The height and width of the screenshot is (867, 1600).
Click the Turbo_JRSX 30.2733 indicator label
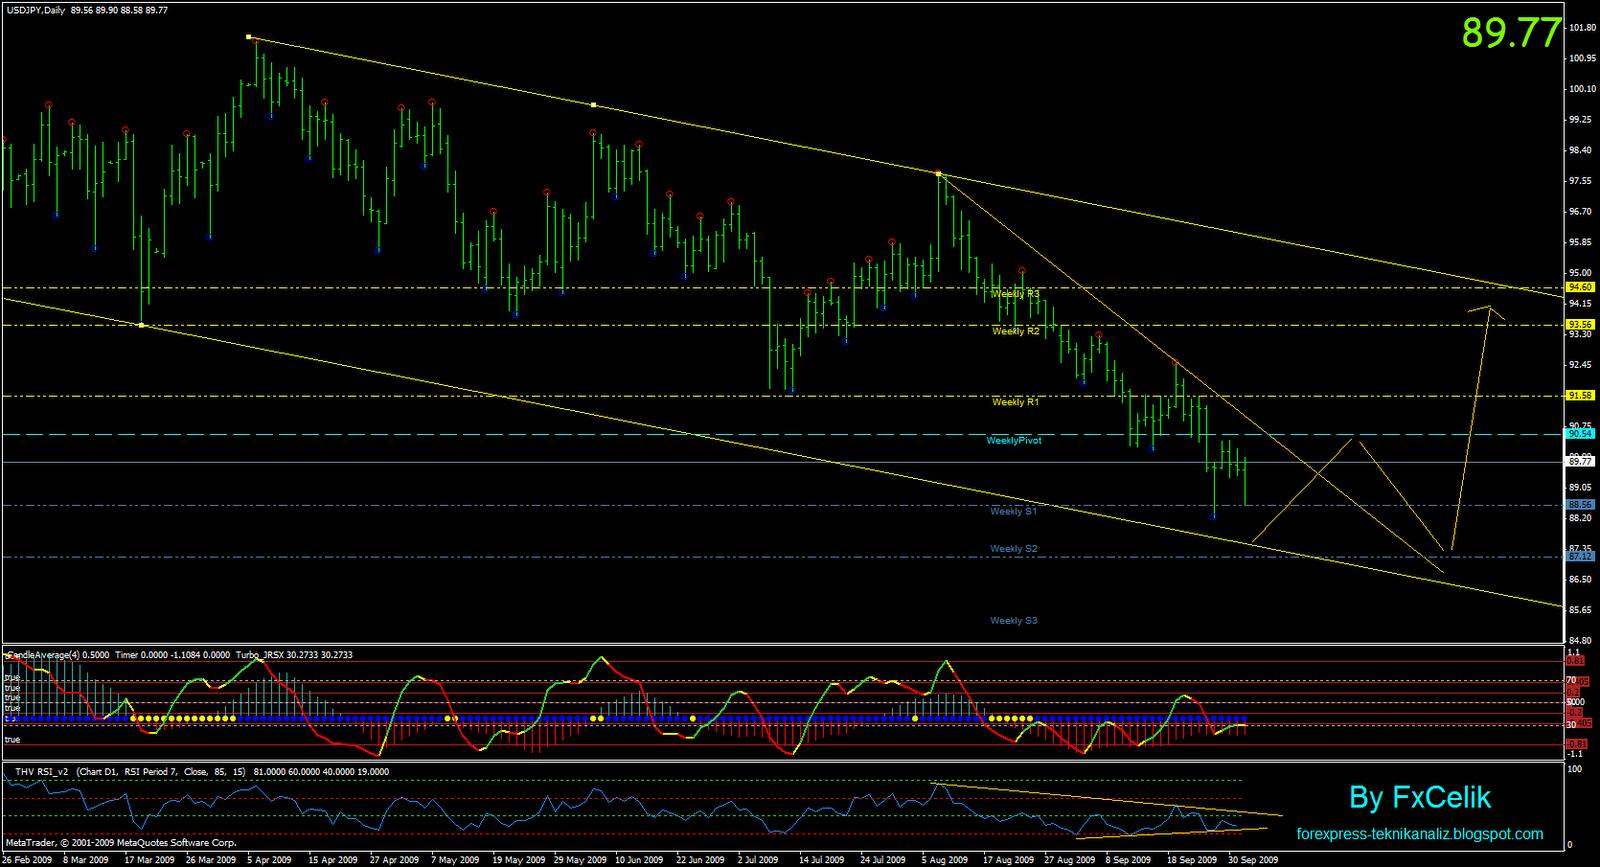coord(294,655)
